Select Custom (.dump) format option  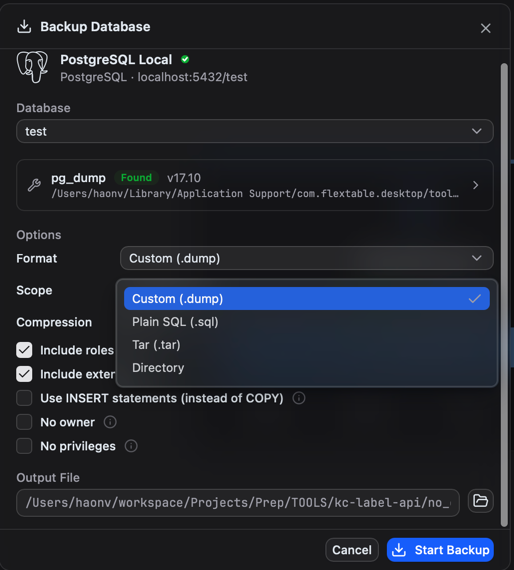click(307, 299)
